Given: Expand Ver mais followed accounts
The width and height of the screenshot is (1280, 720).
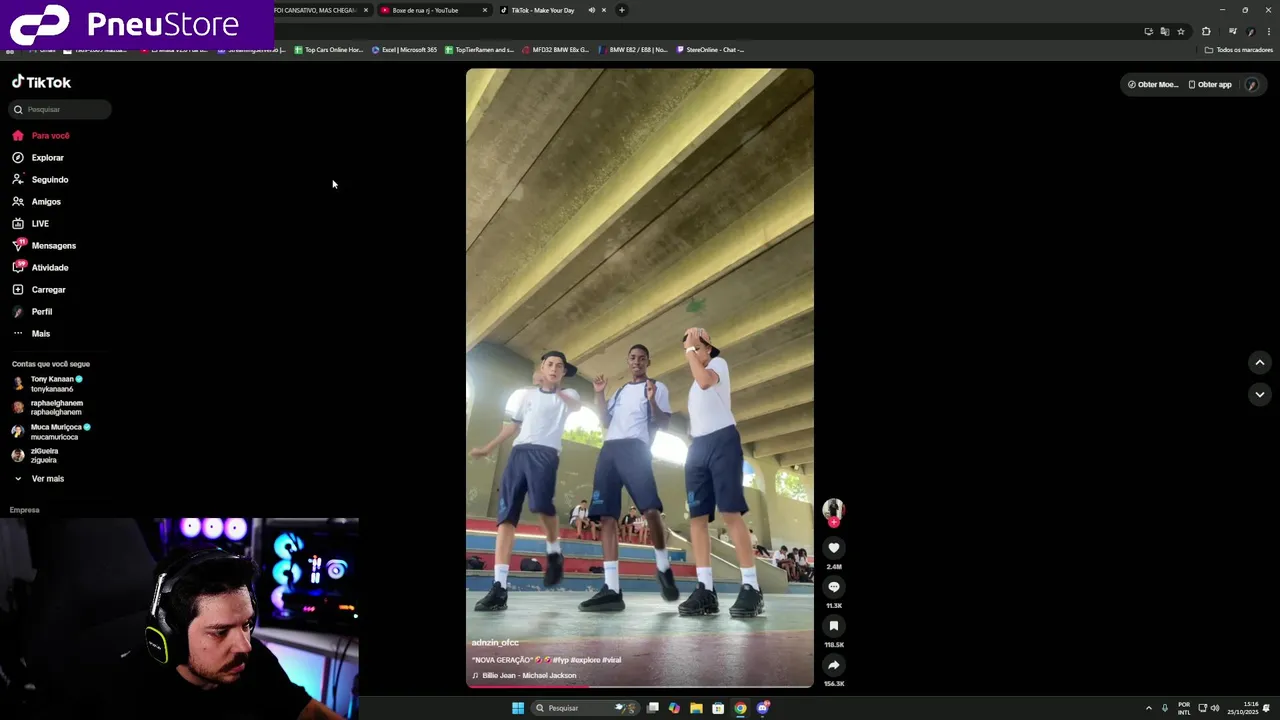Looking at the screenshot, I should point(38,478).
